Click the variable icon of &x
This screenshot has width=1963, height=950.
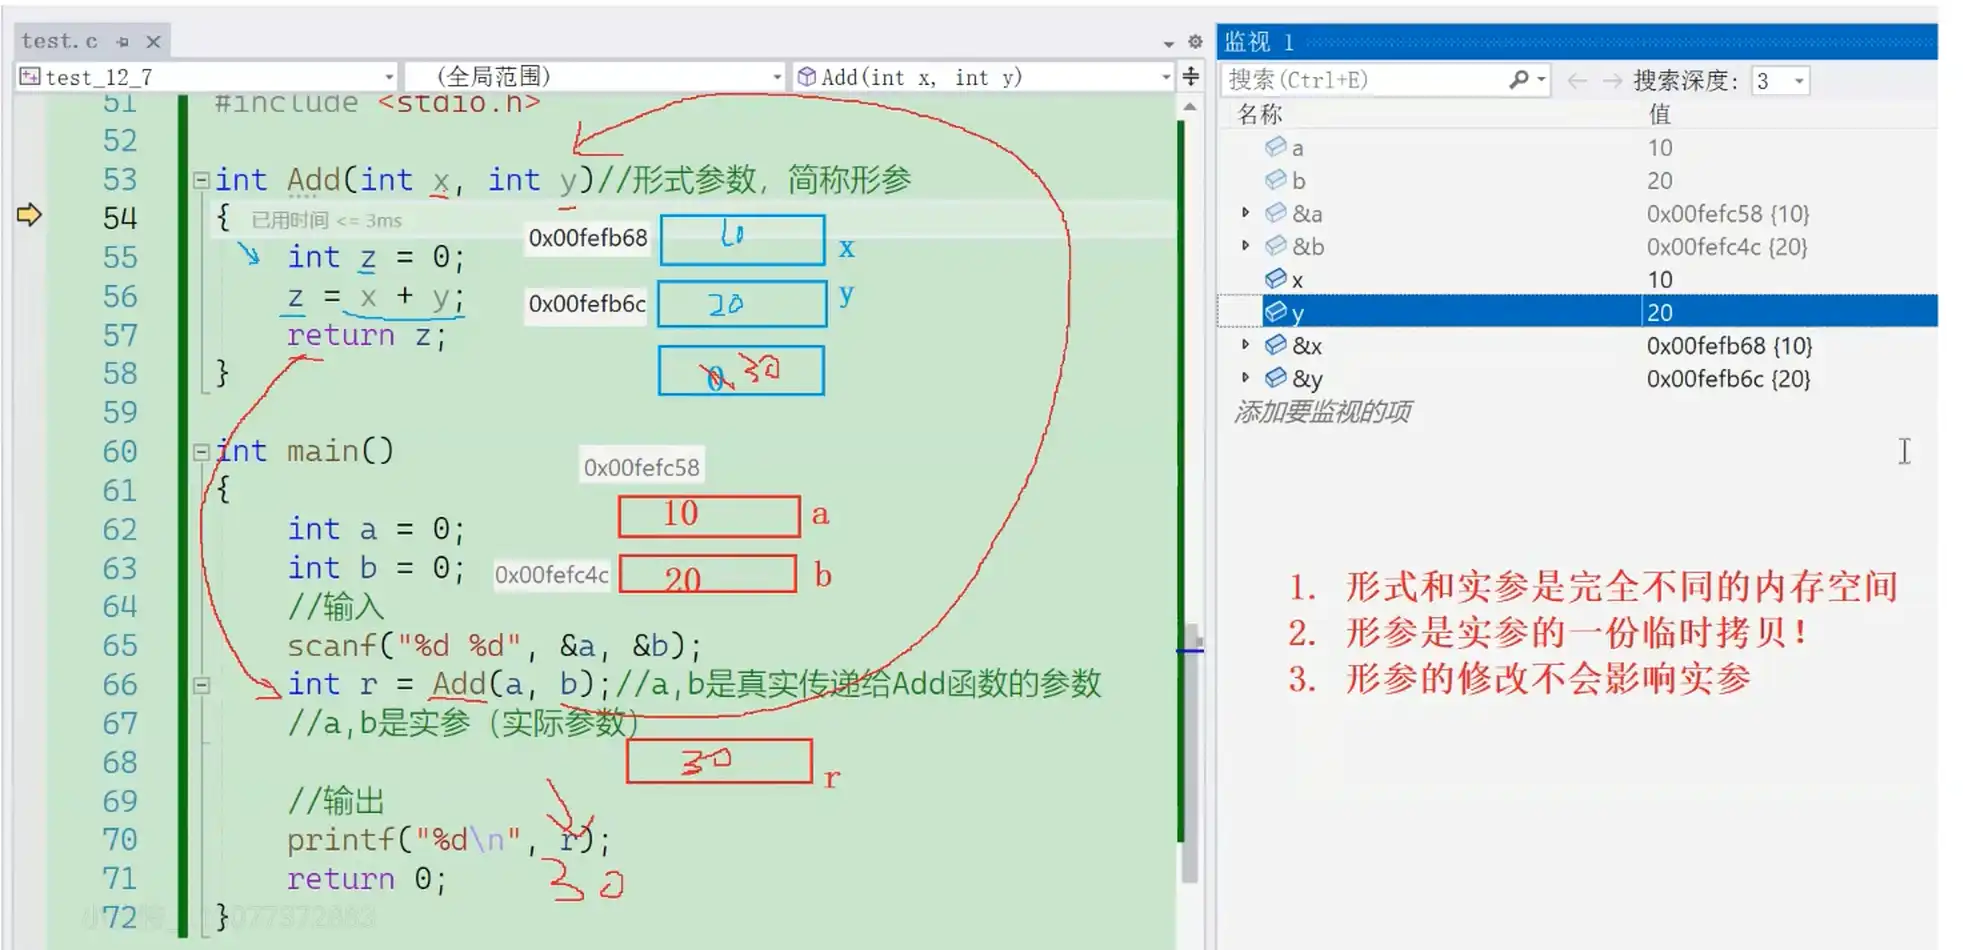point(1275,345)
